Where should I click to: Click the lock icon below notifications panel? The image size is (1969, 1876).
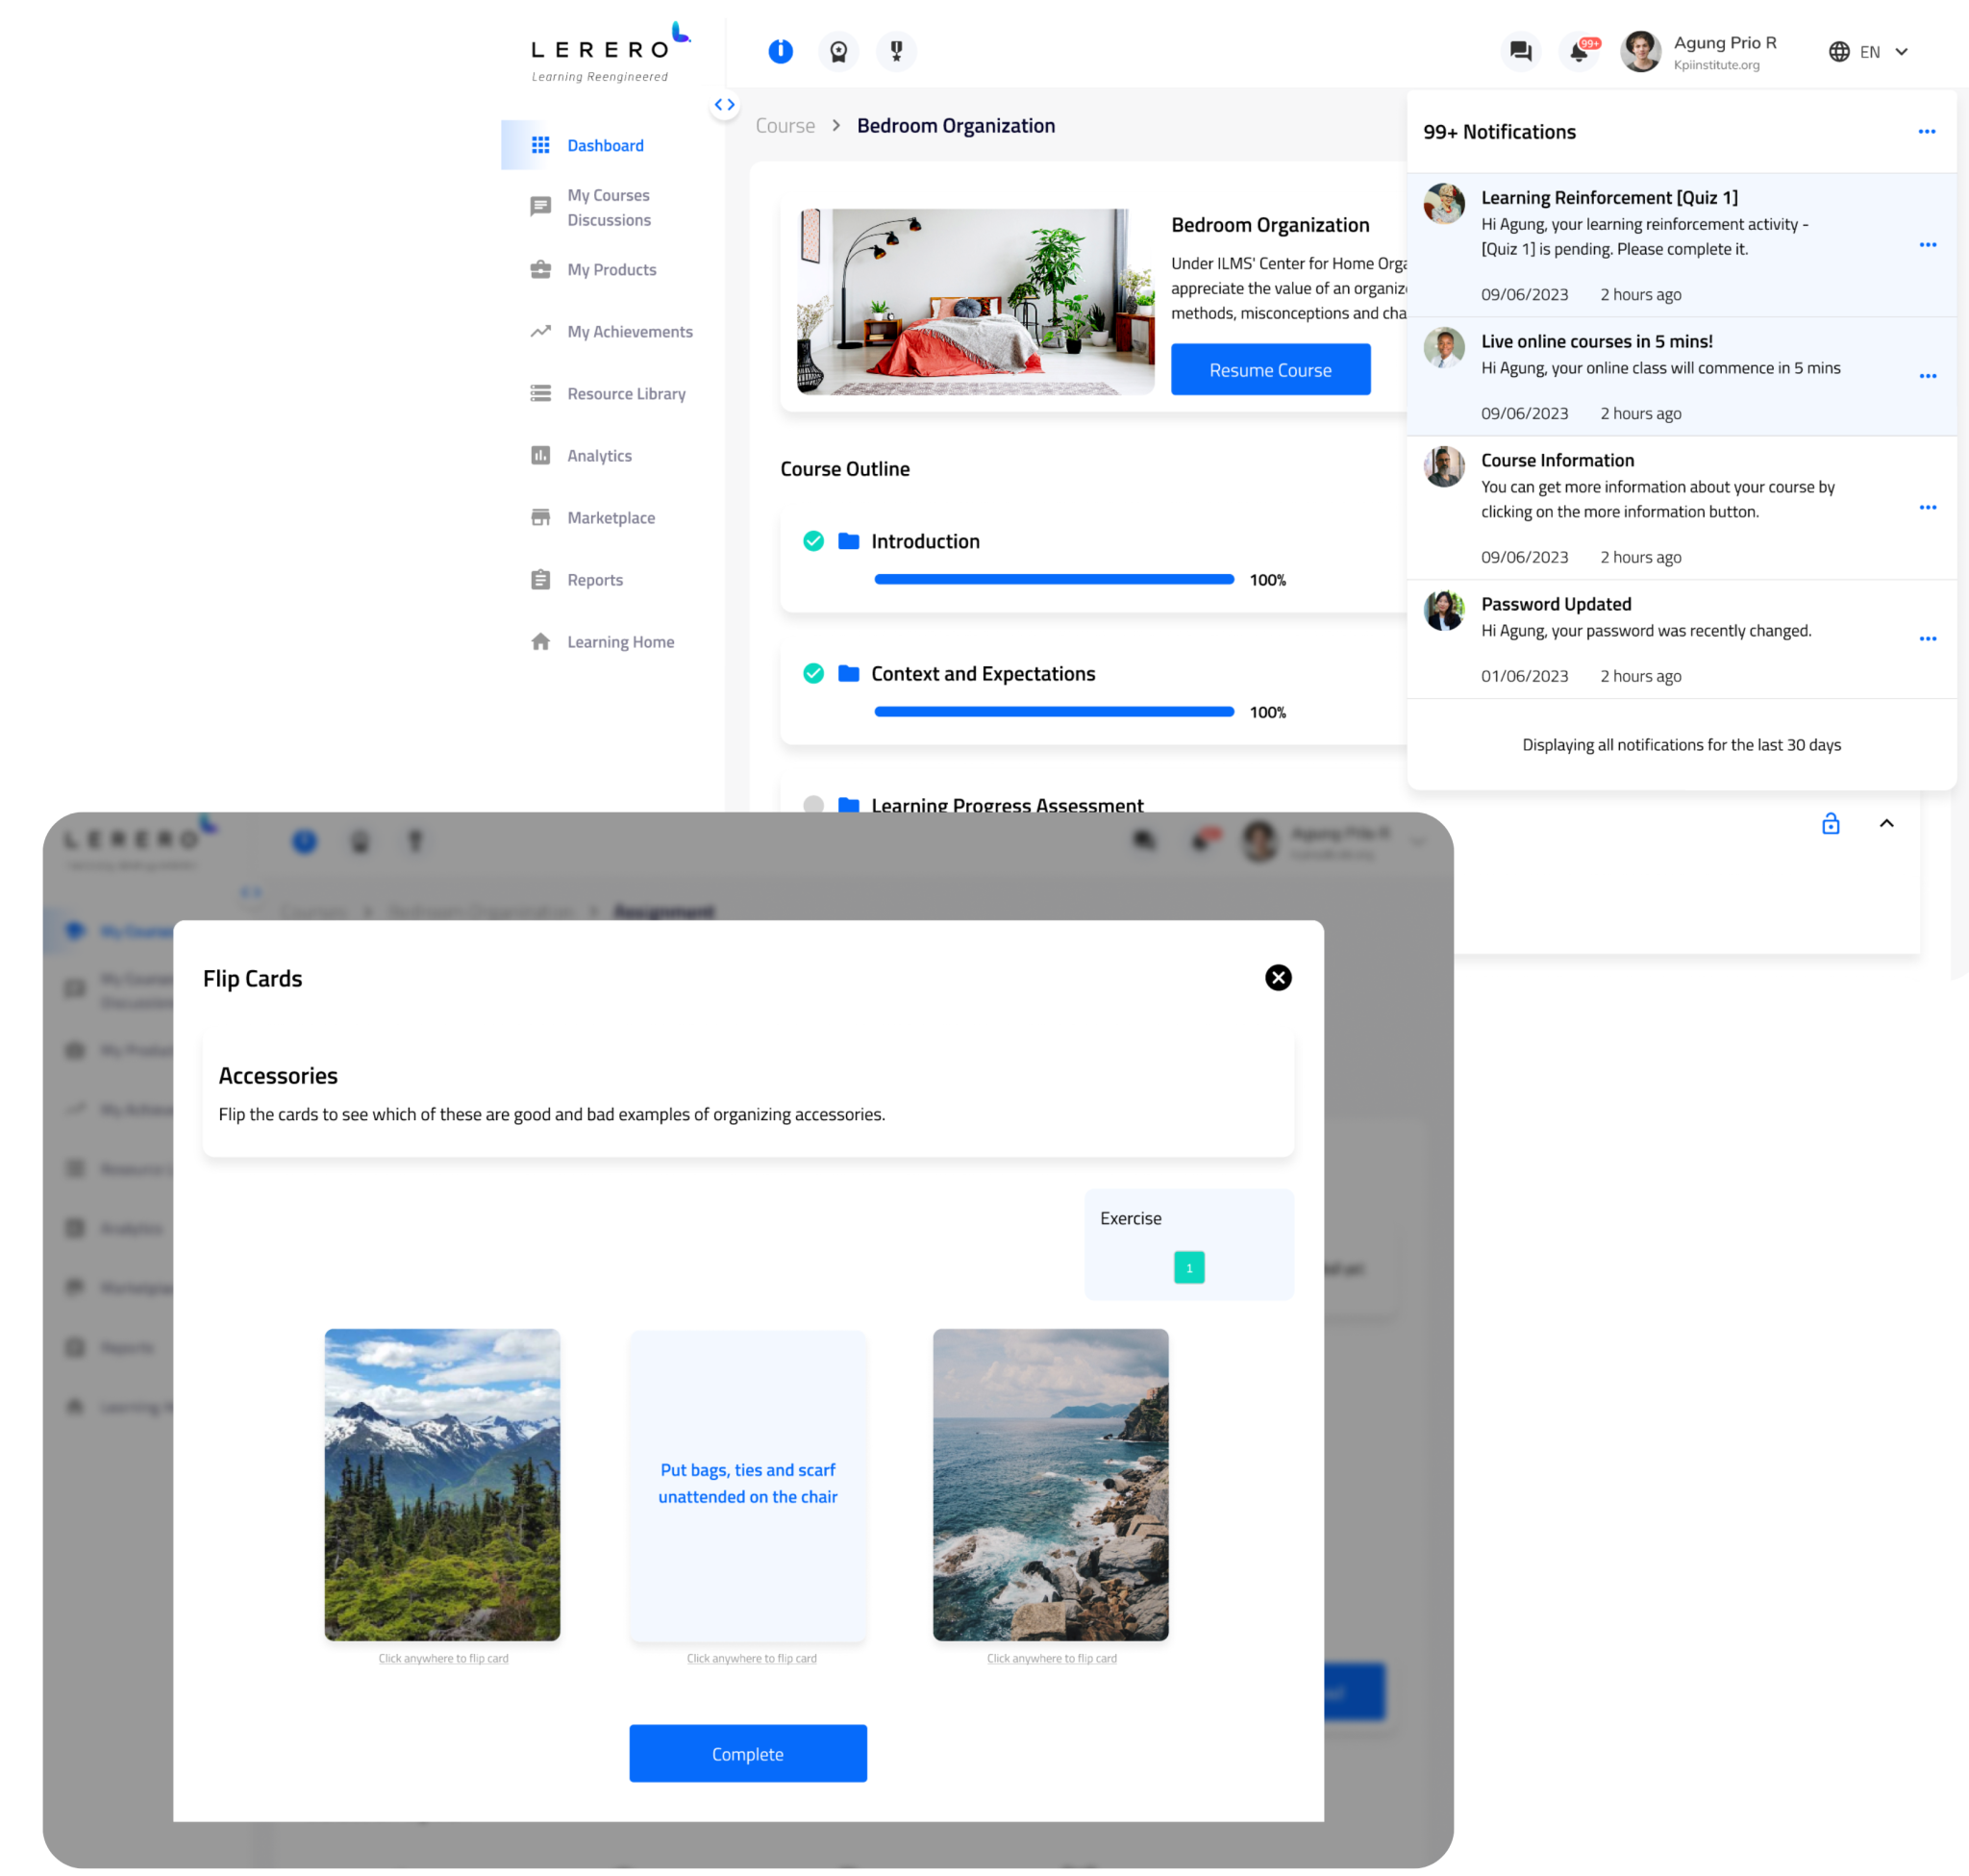1830,823
